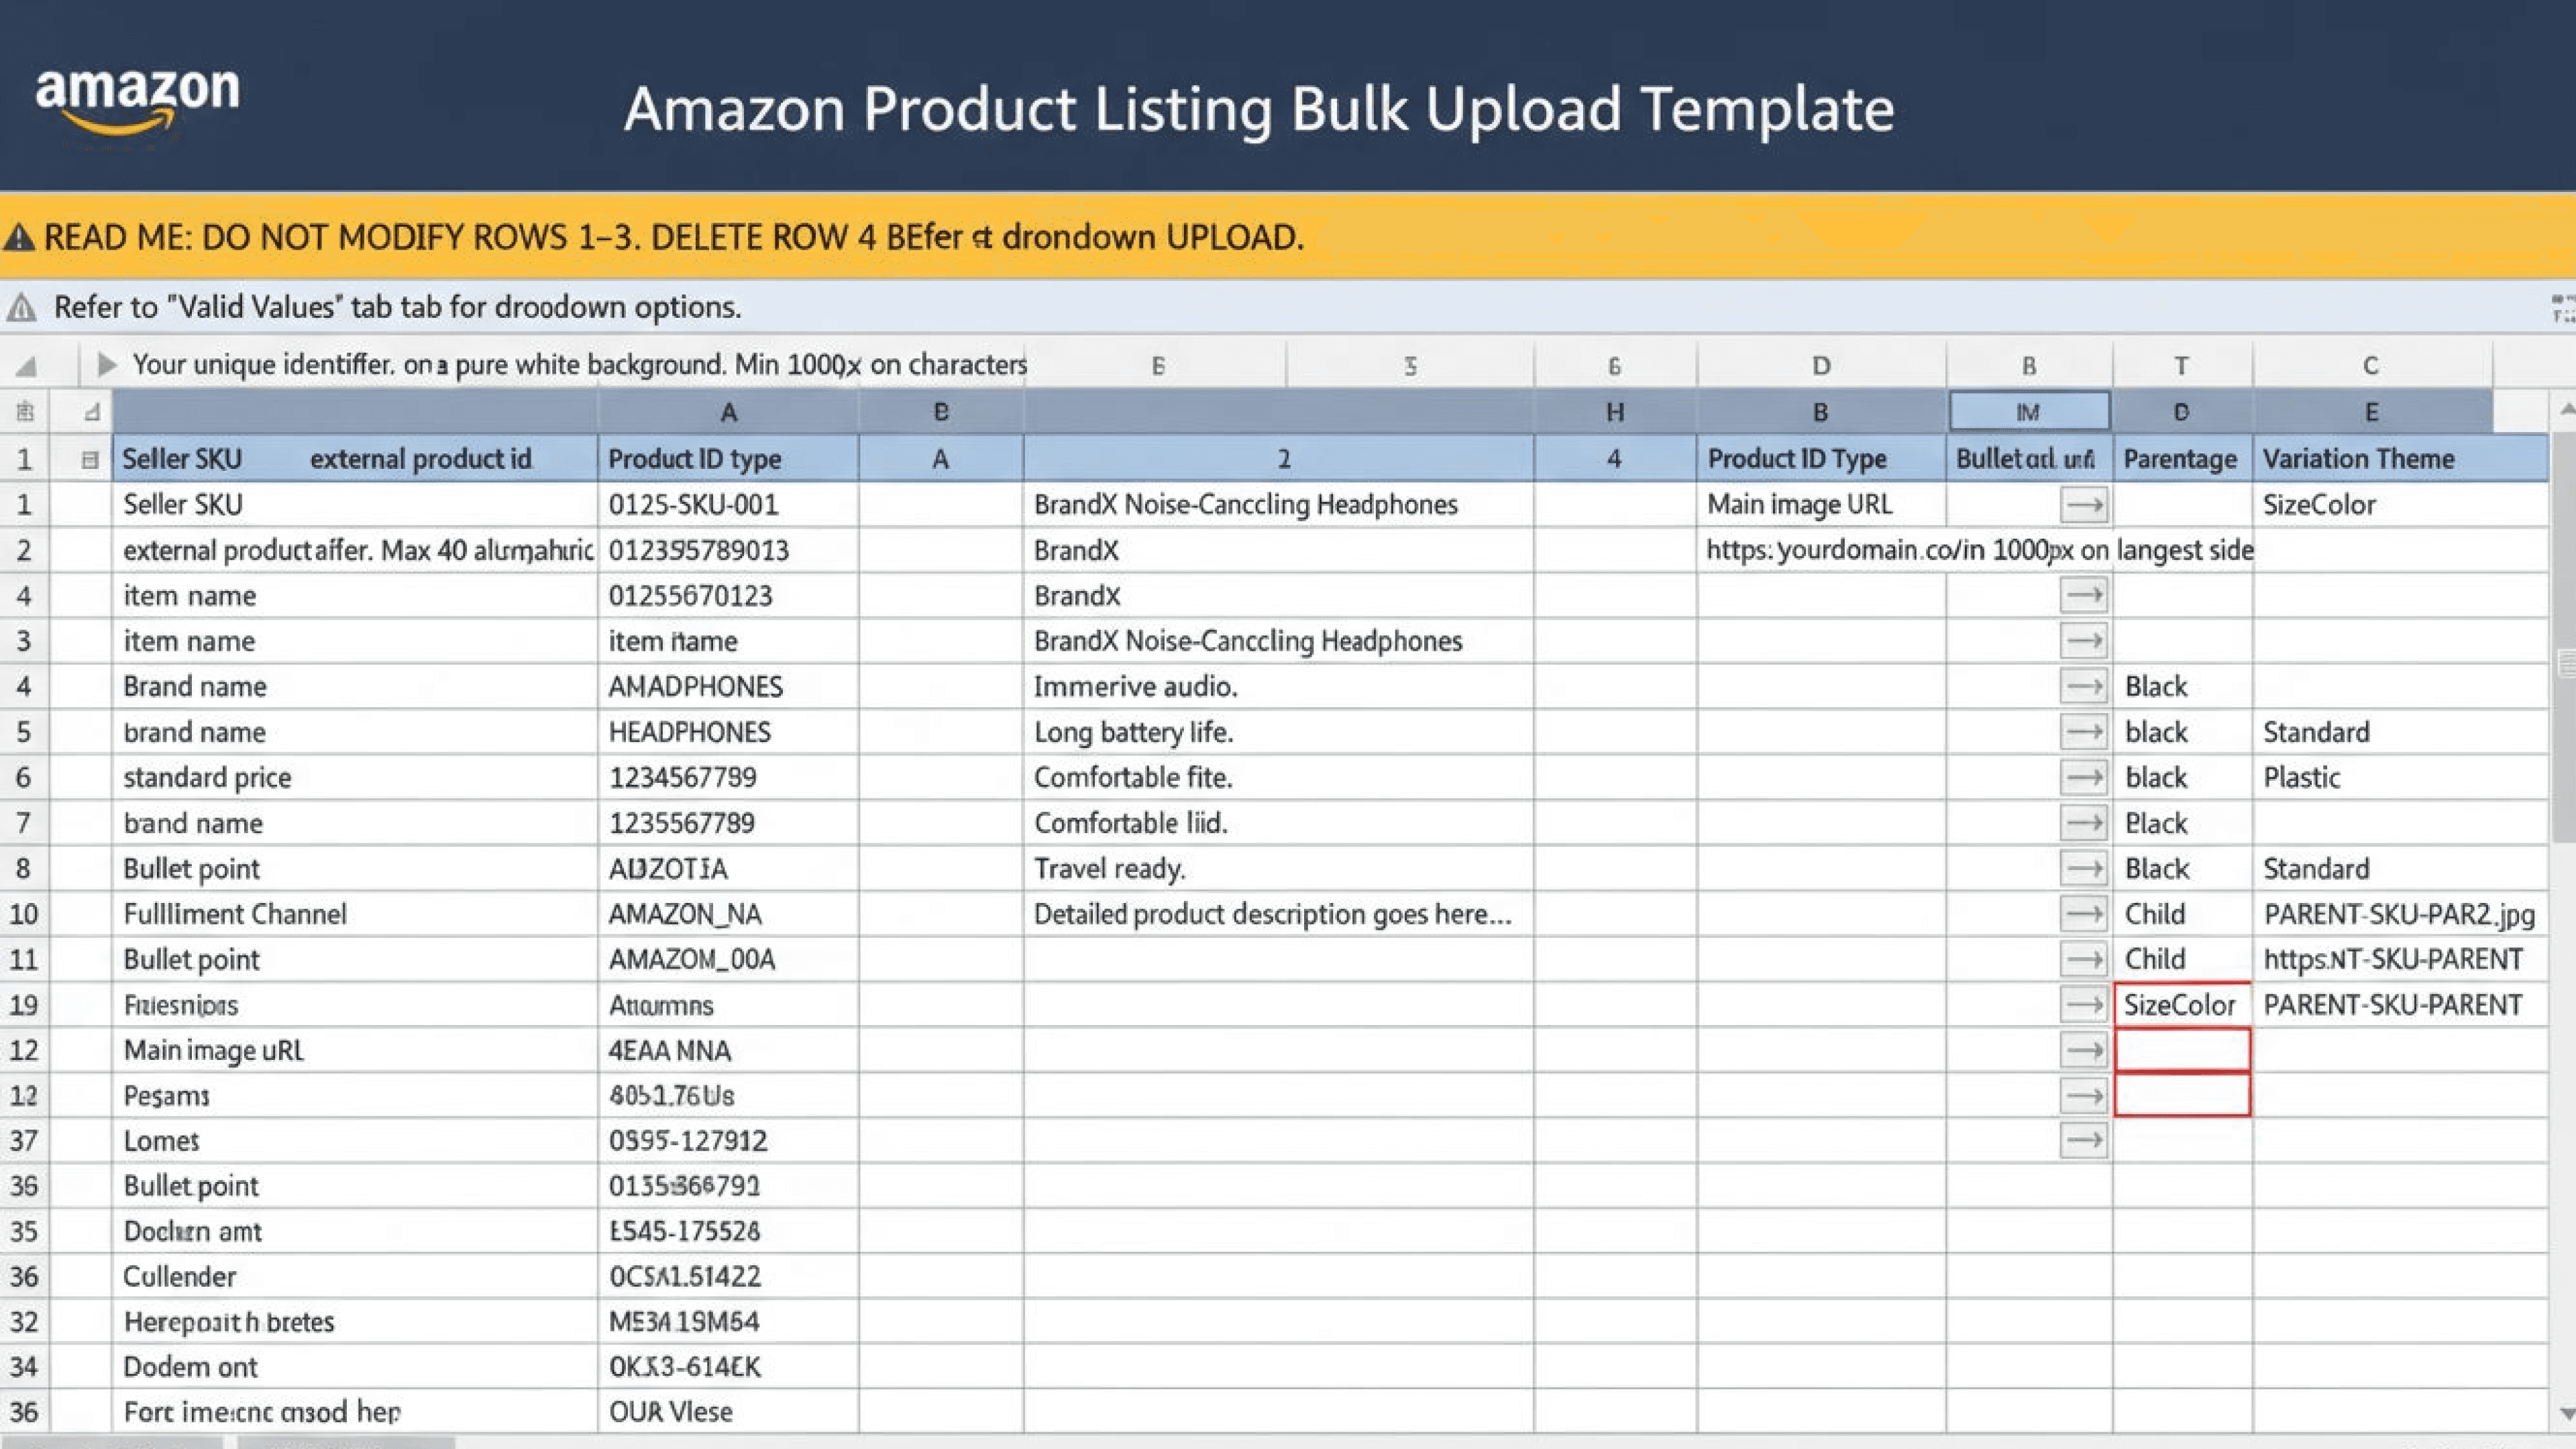Click the arrow icon in Lomet row
Viewport: 2576px width, 1449px height.
[x=2084, y=1140]
